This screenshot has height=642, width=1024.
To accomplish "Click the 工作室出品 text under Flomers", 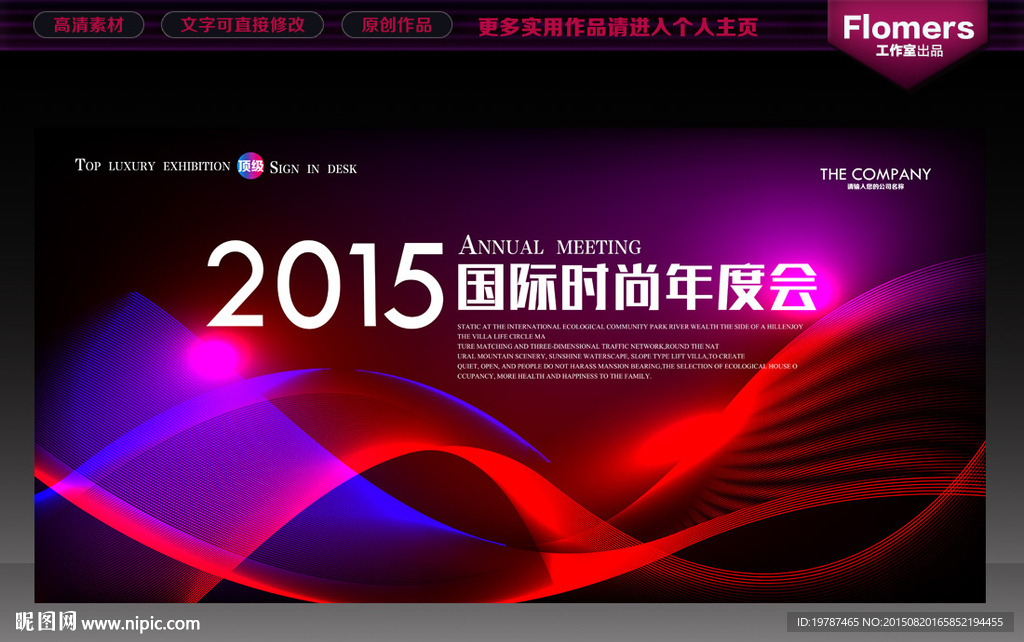I will tap(909, 51).
